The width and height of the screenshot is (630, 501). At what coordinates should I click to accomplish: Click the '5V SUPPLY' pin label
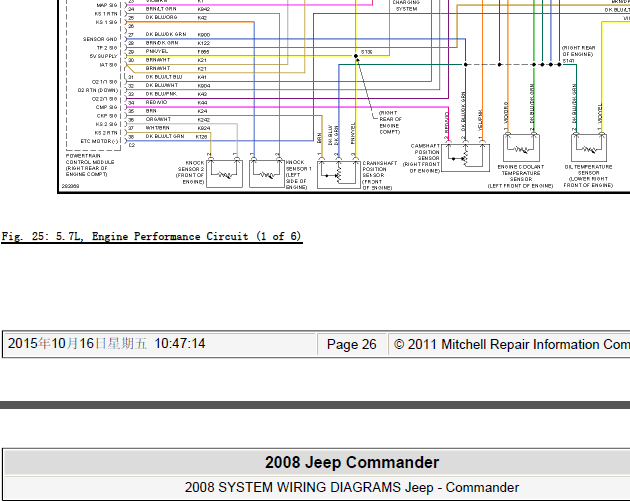point(103,56)
